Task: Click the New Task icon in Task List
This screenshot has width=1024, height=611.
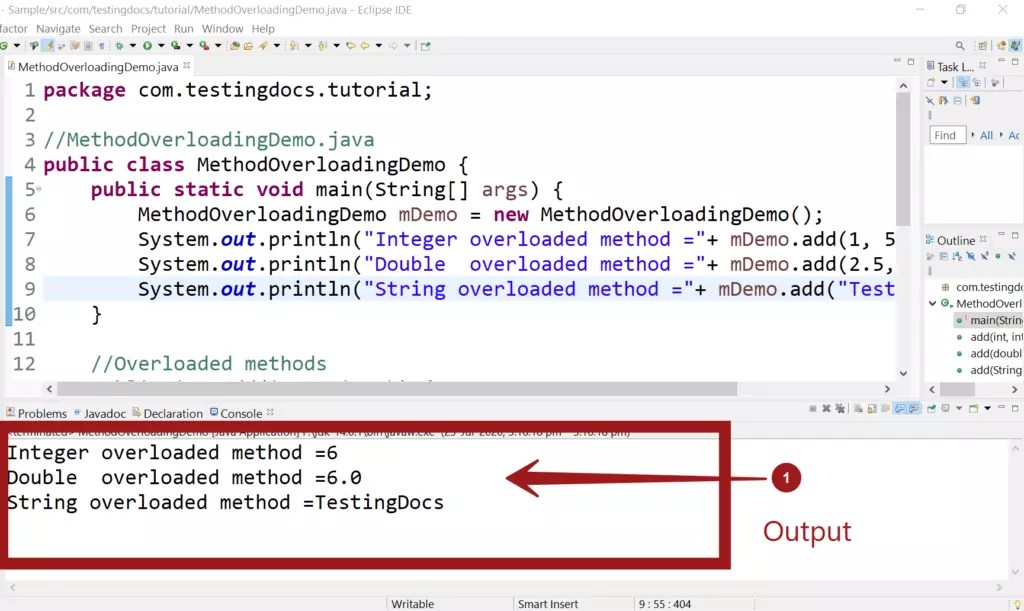Action: pos(931,82)
